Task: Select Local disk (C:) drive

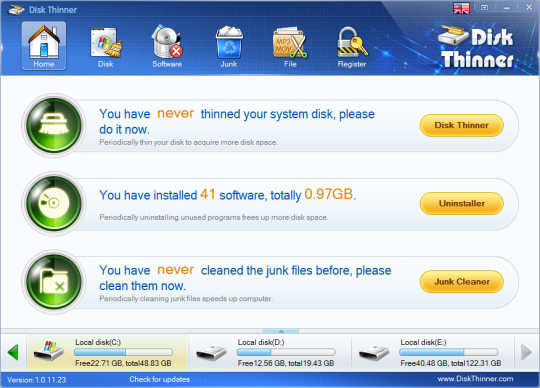Action: click(x=107, y=353)
